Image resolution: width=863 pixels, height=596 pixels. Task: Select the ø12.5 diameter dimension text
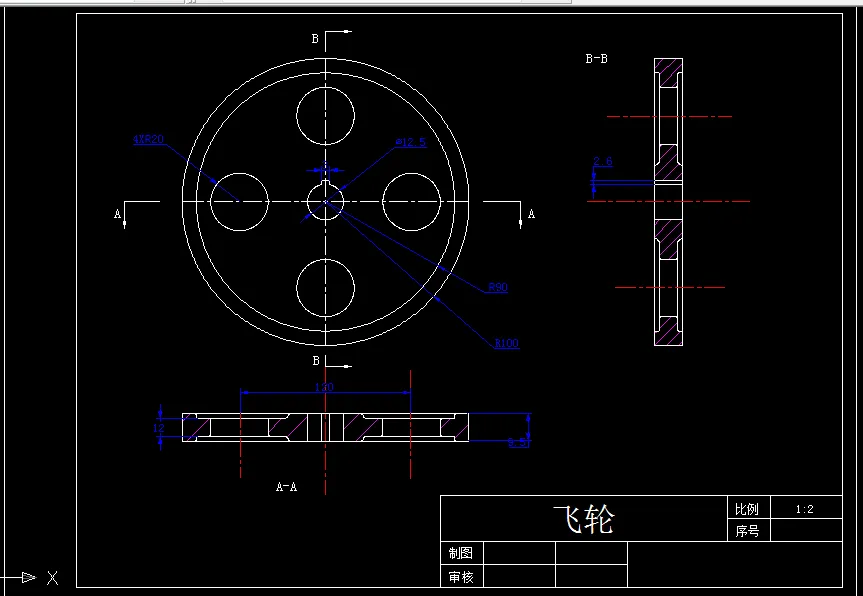click(x=411, y=143)
